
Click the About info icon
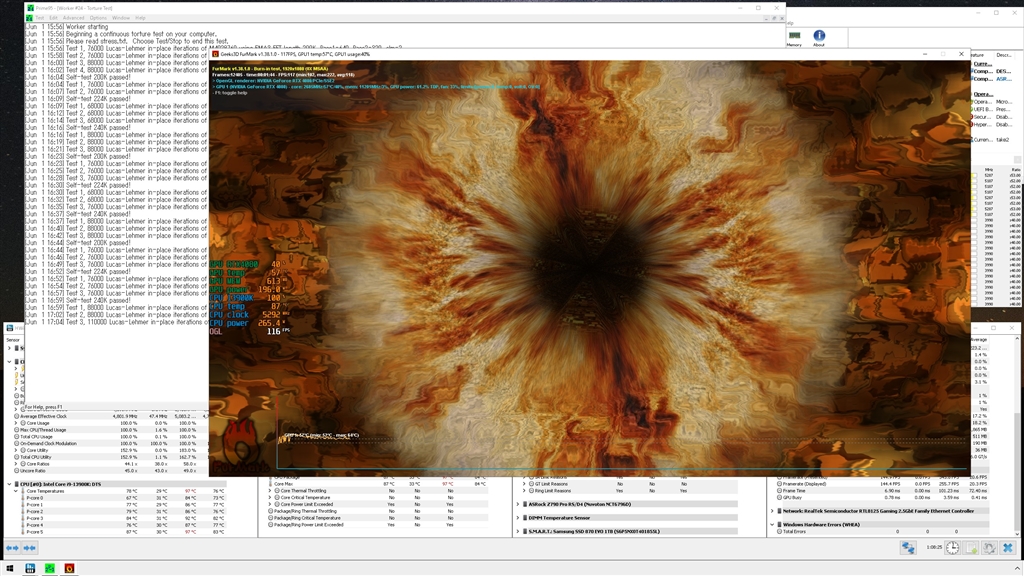pos(819,37)
